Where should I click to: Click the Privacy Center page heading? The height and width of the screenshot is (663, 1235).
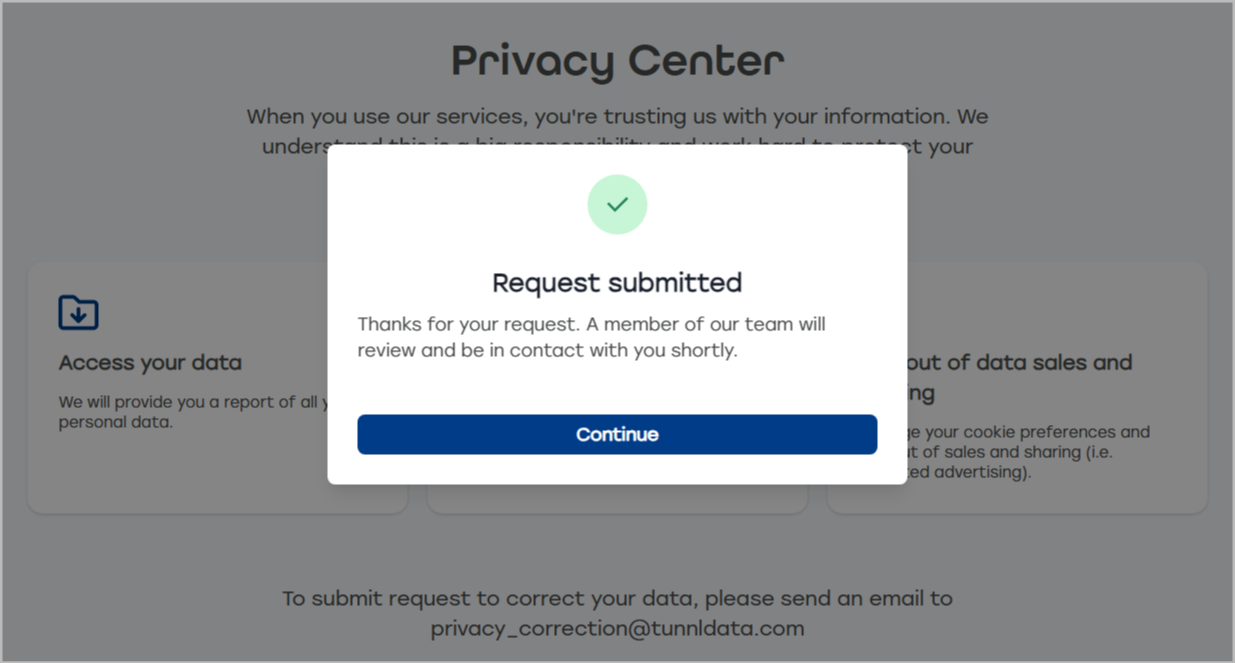coord(617,61)
